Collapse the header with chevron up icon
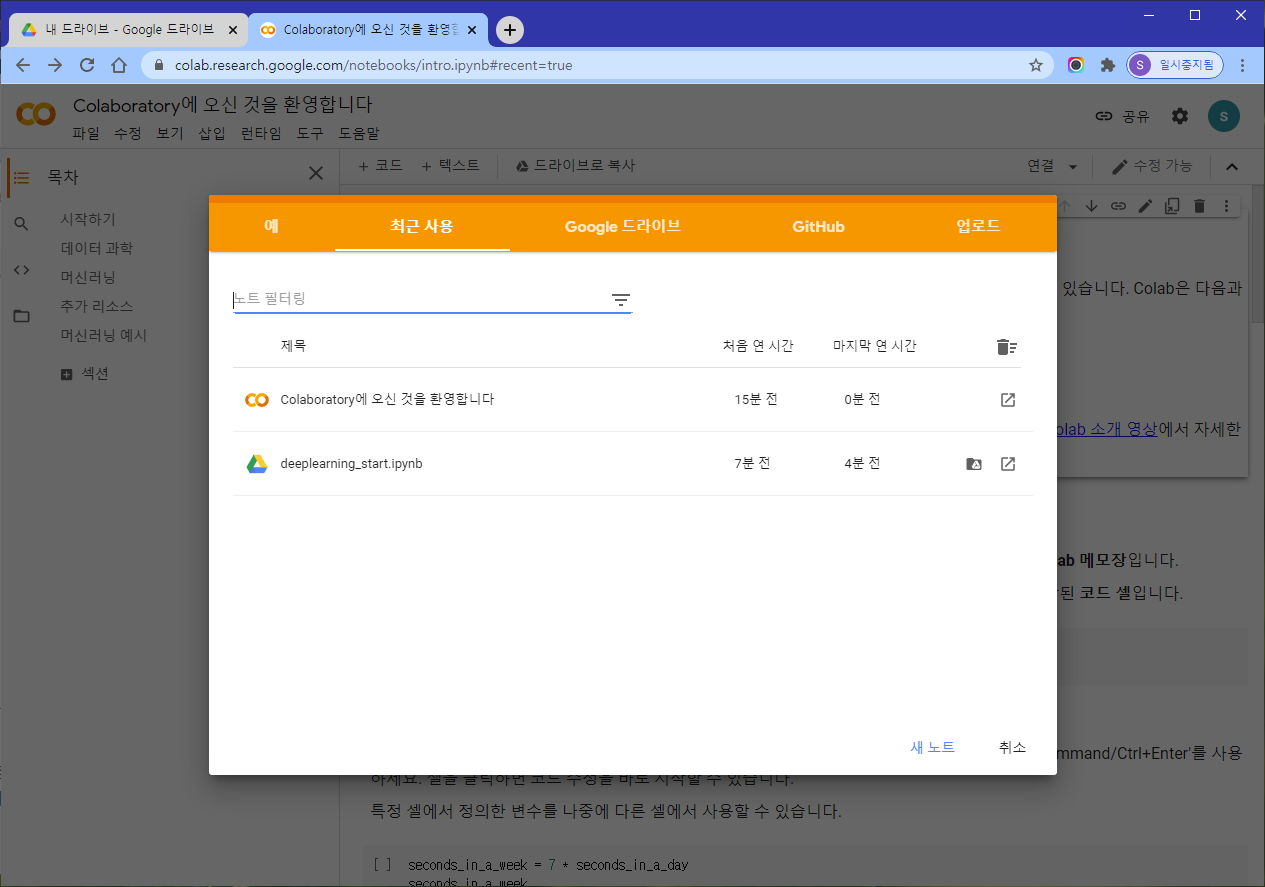The image size is (1265, 887). 1232,167
